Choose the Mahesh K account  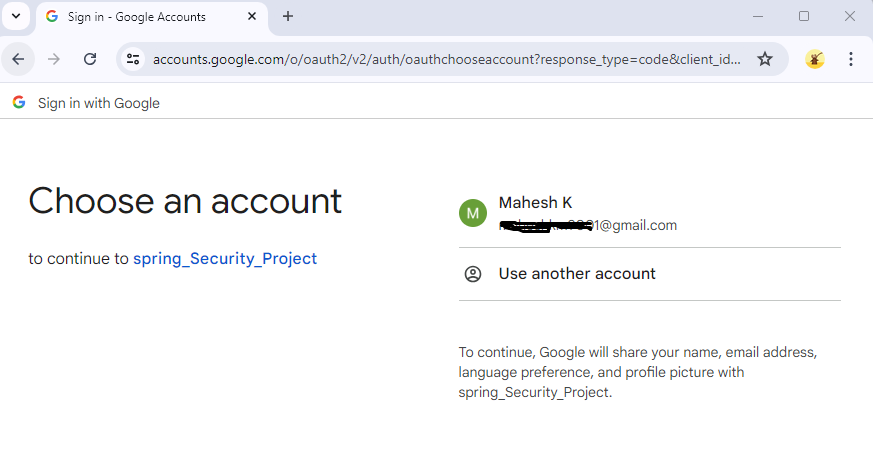588,213
